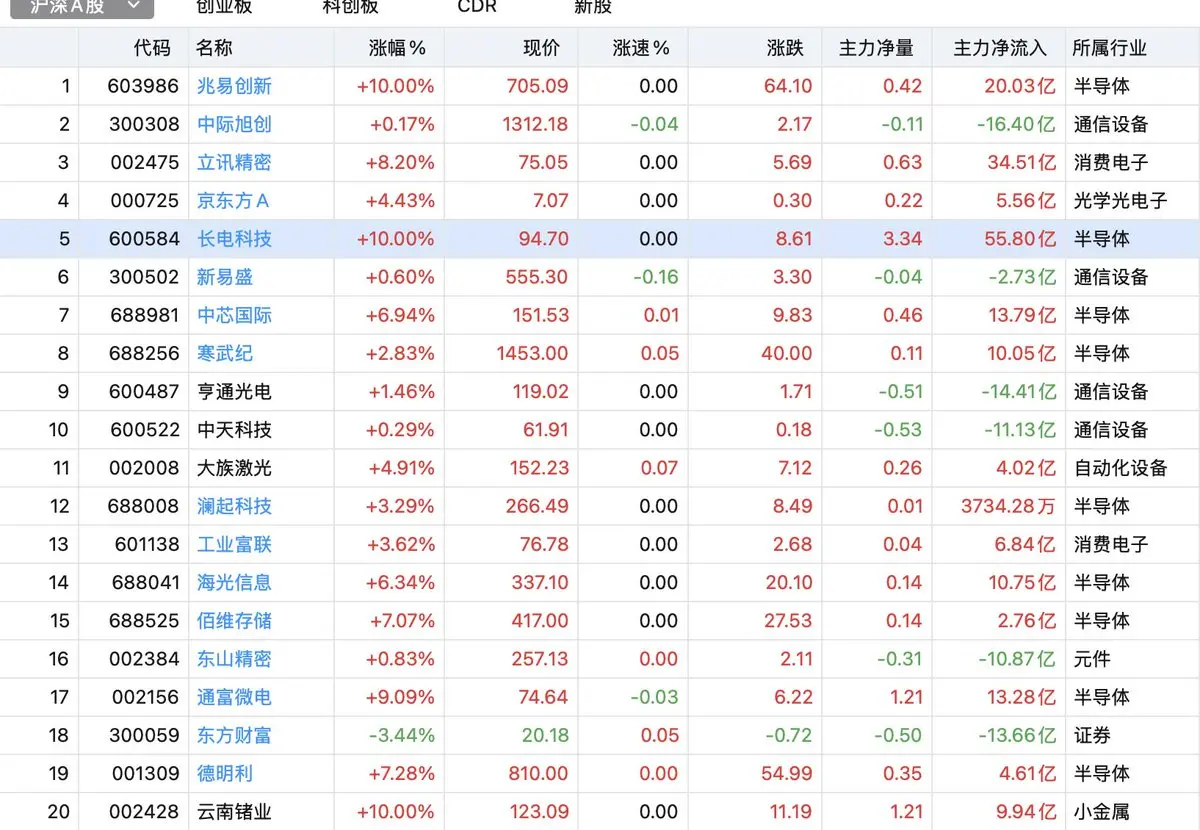Click industry 元件 in 东山精密 row
1200x830 pixels.
point(1092,659)
